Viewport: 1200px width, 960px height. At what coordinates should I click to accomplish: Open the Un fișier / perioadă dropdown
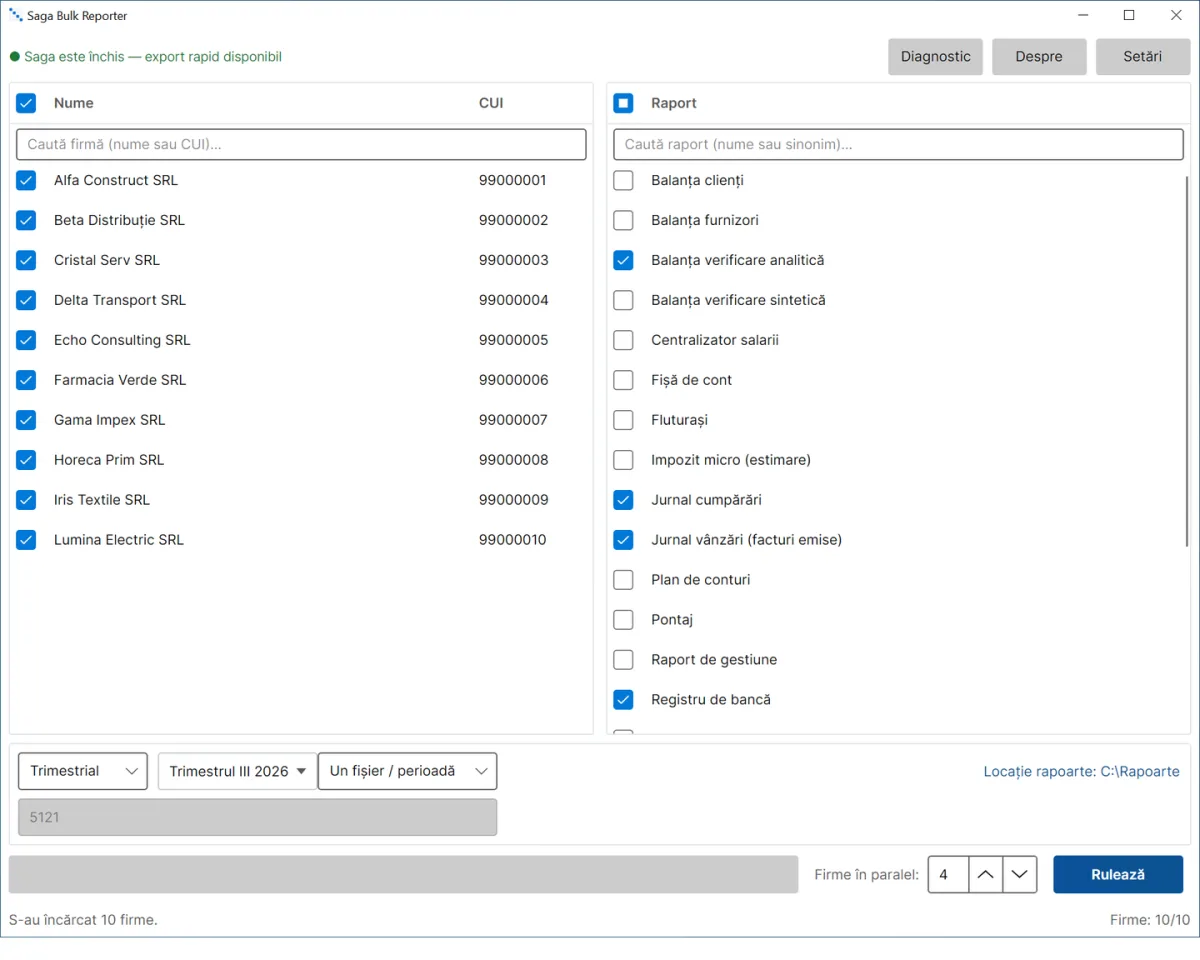407,771
